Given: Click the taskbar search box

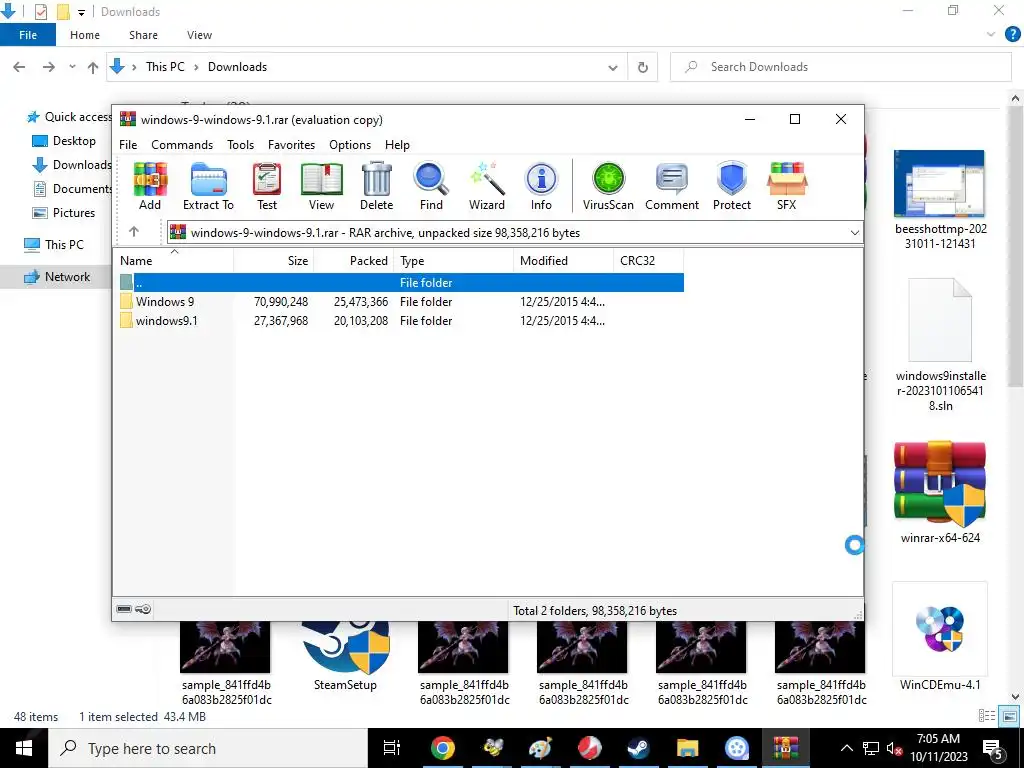Looking at the screenshot, I should [x=208, y=748].
